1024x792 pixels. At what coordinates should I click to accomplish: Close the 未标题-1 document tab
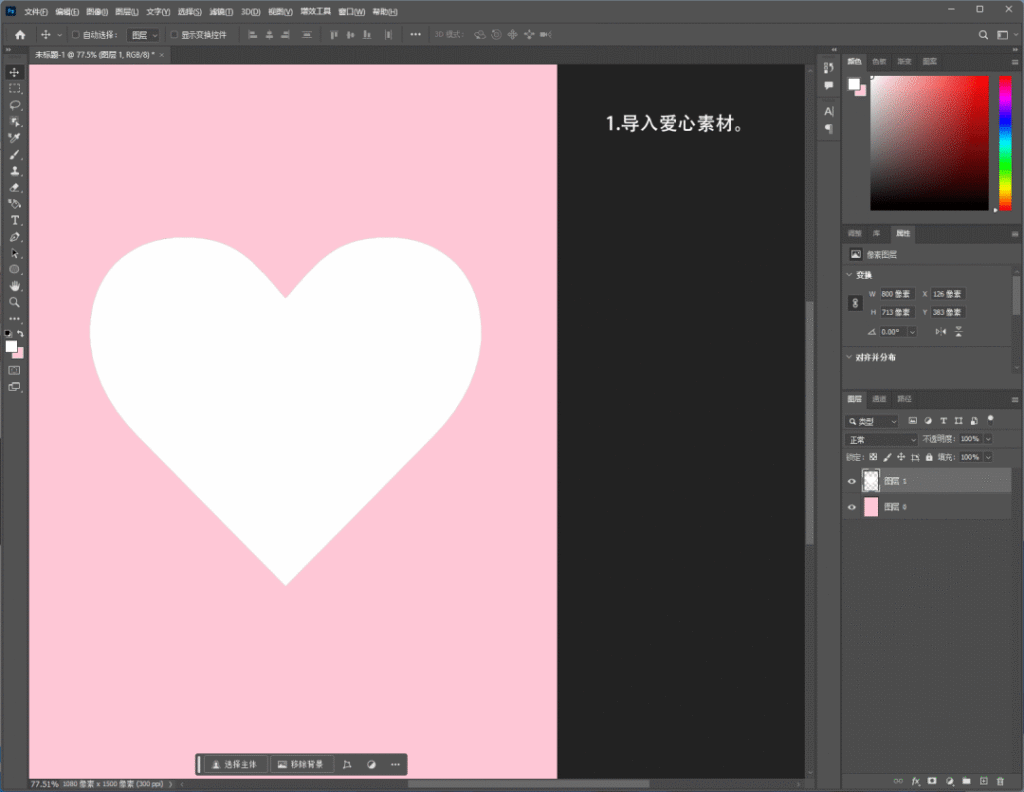[x=162, y=55]
